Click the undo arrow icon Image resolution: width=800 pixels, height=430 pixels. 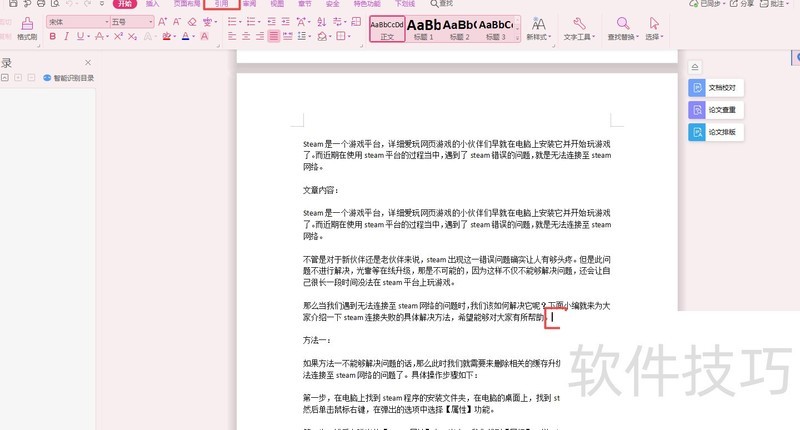pyautogui.click(x=69, y=3)
